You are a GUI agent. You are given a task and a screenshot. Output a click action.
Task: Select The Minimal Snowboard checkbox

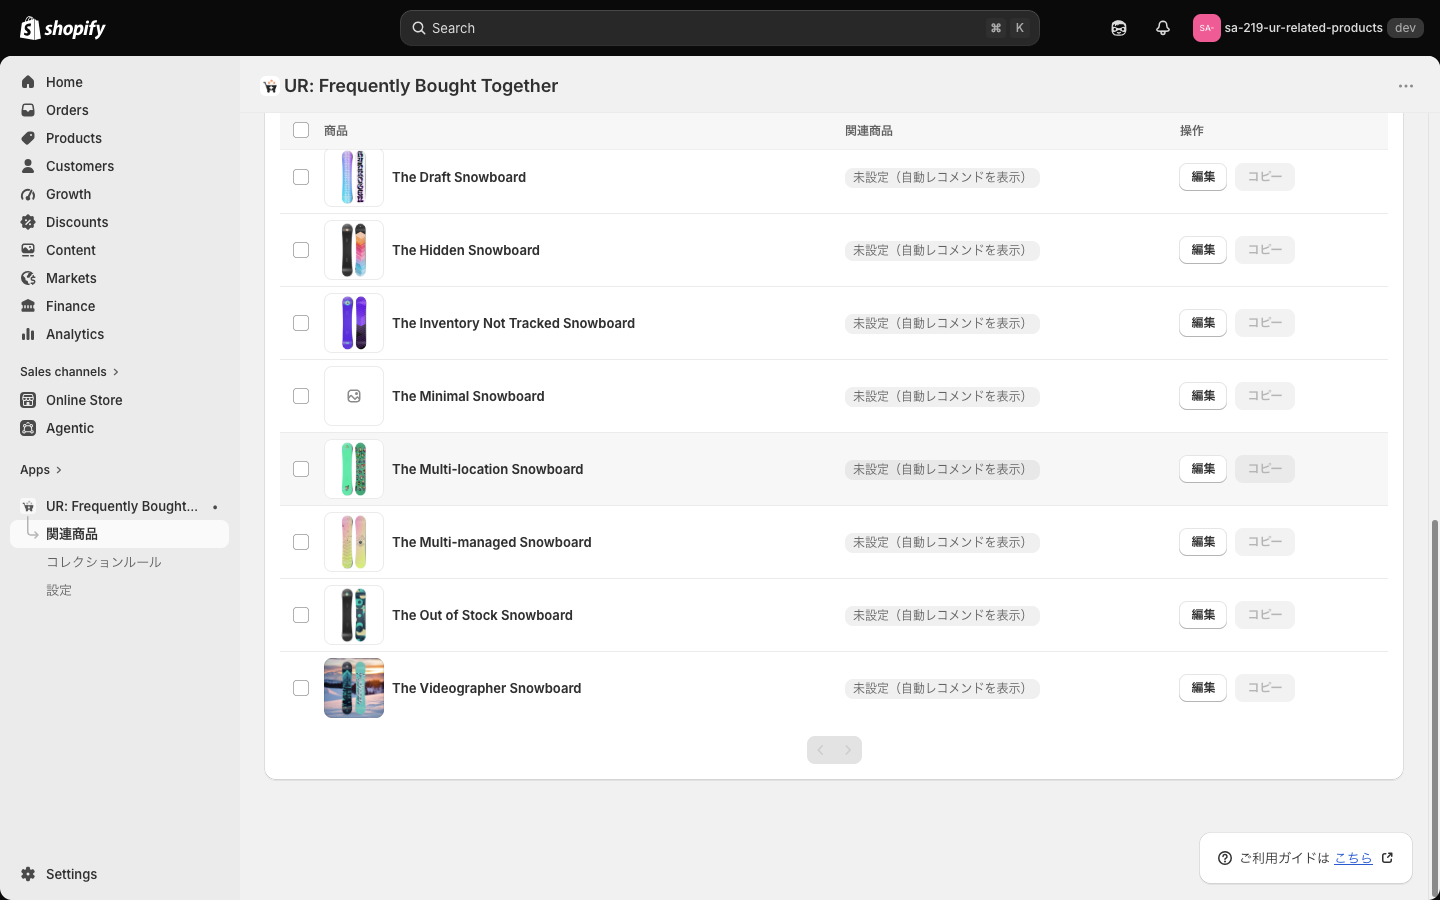pyautogui.click(x=301, y=396)
